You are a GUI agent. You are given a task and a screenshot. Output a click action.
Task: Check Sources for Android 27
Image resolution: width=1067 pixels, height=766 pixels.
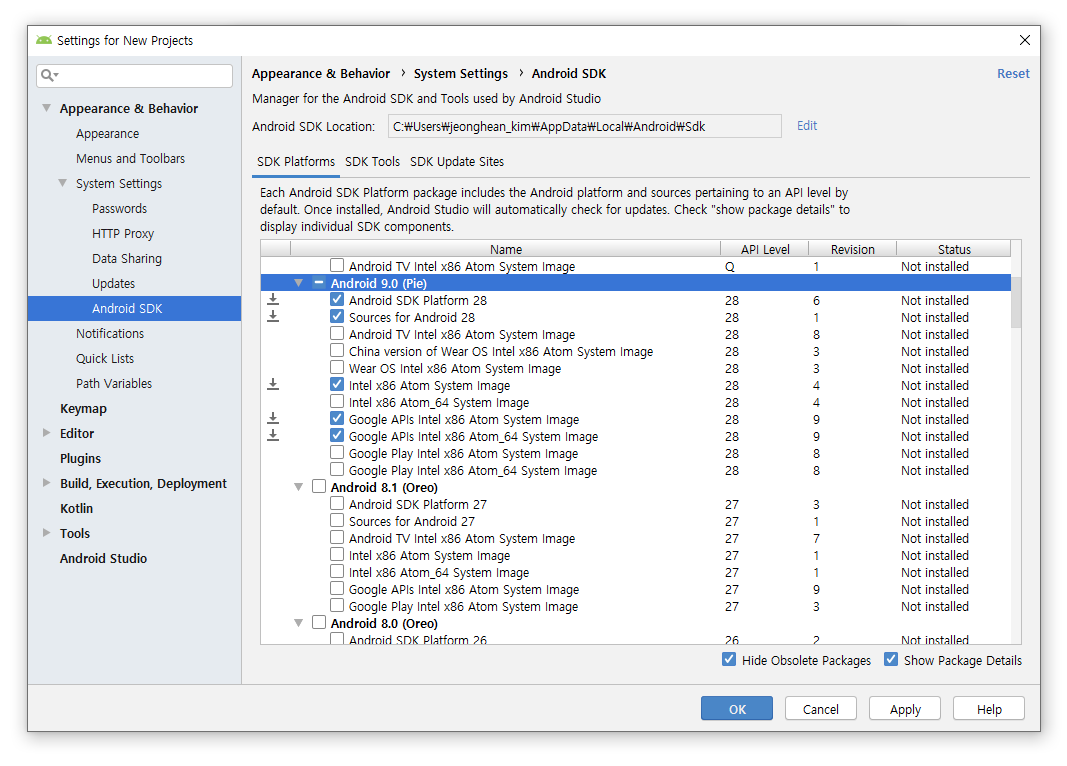pos(337,520)
